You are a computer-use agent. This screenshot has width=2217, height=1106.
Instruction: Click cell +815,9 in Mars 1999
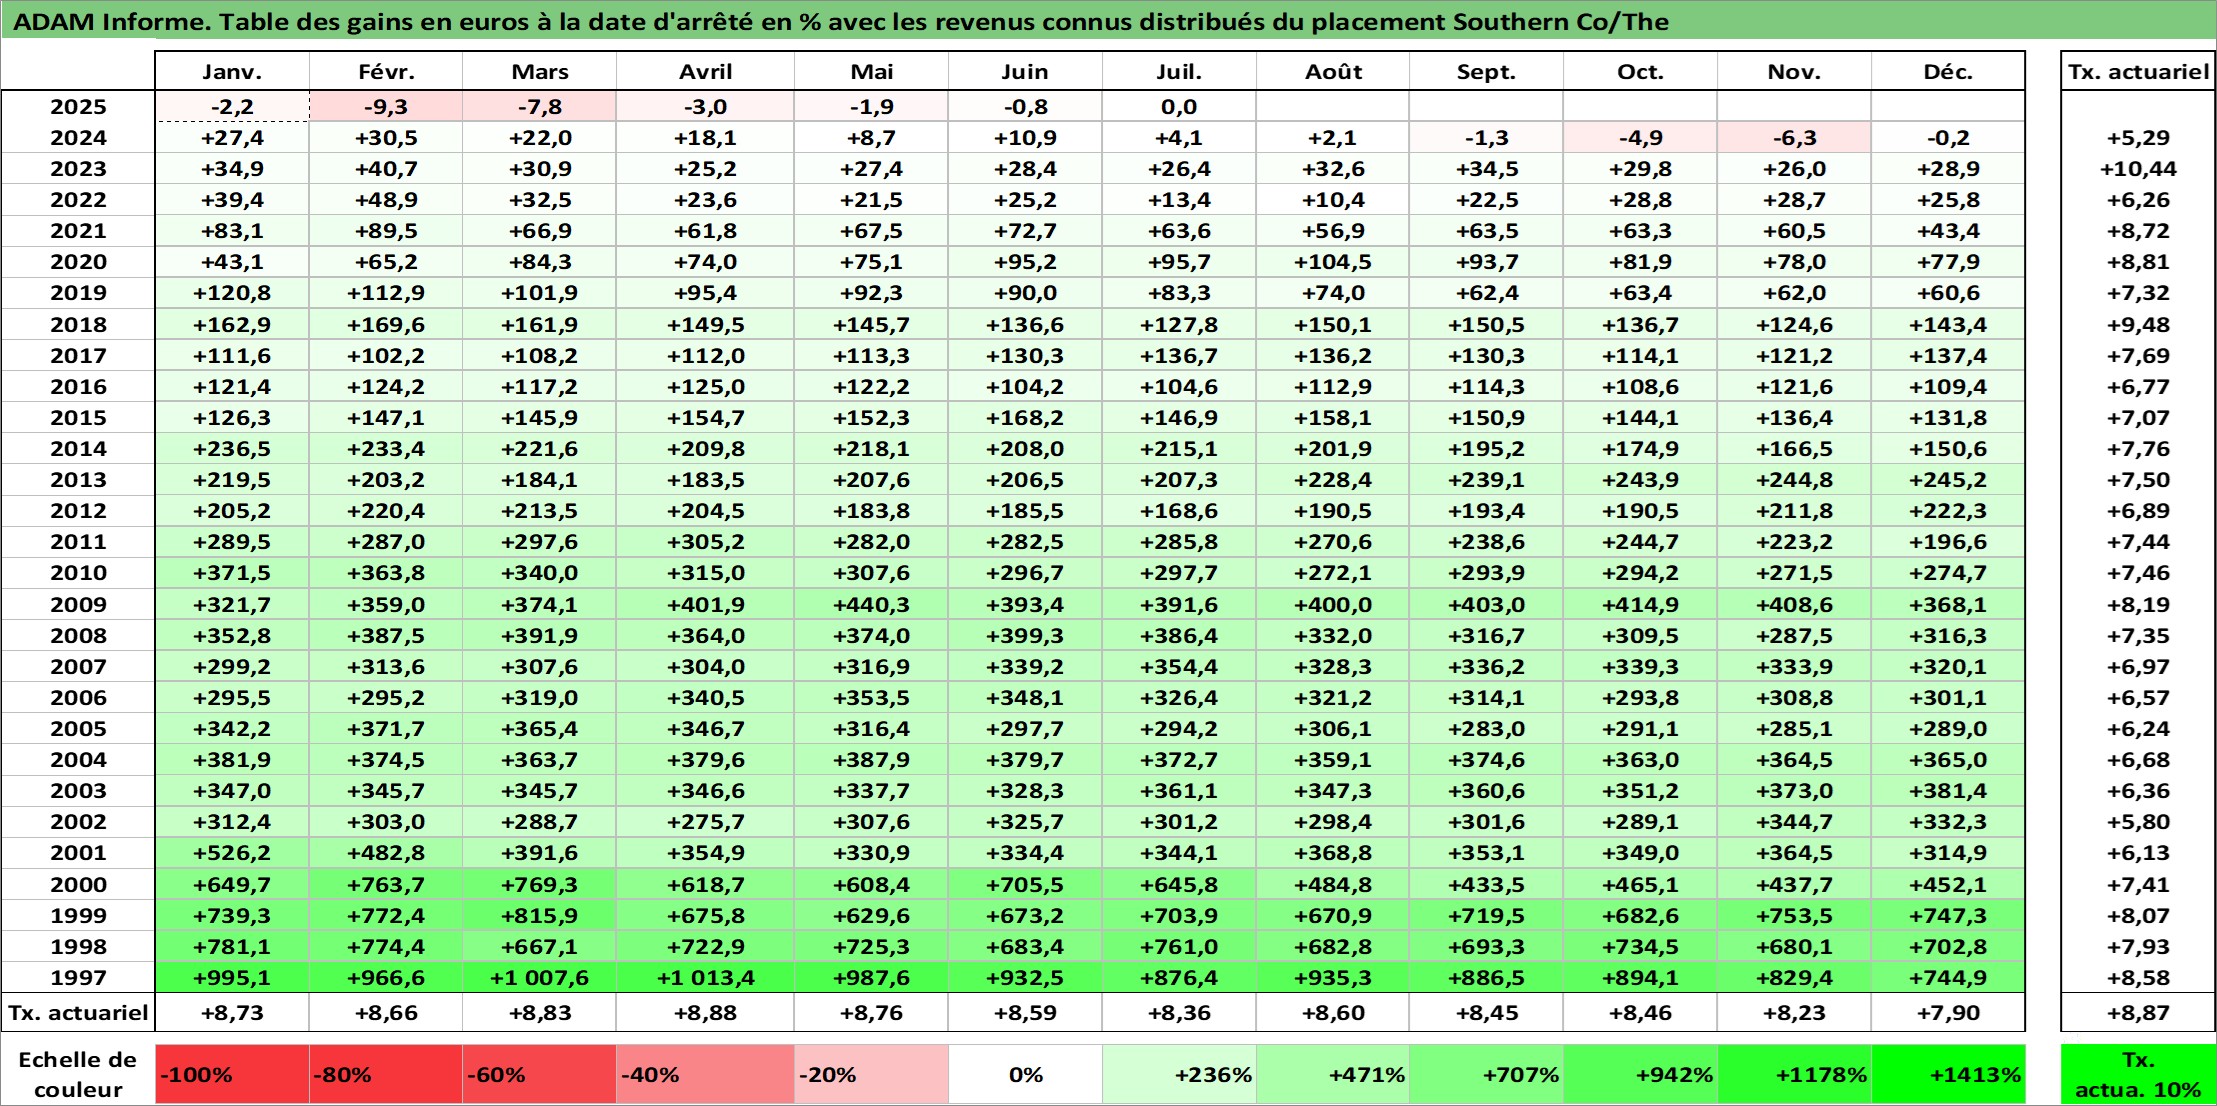pos(540,915)
